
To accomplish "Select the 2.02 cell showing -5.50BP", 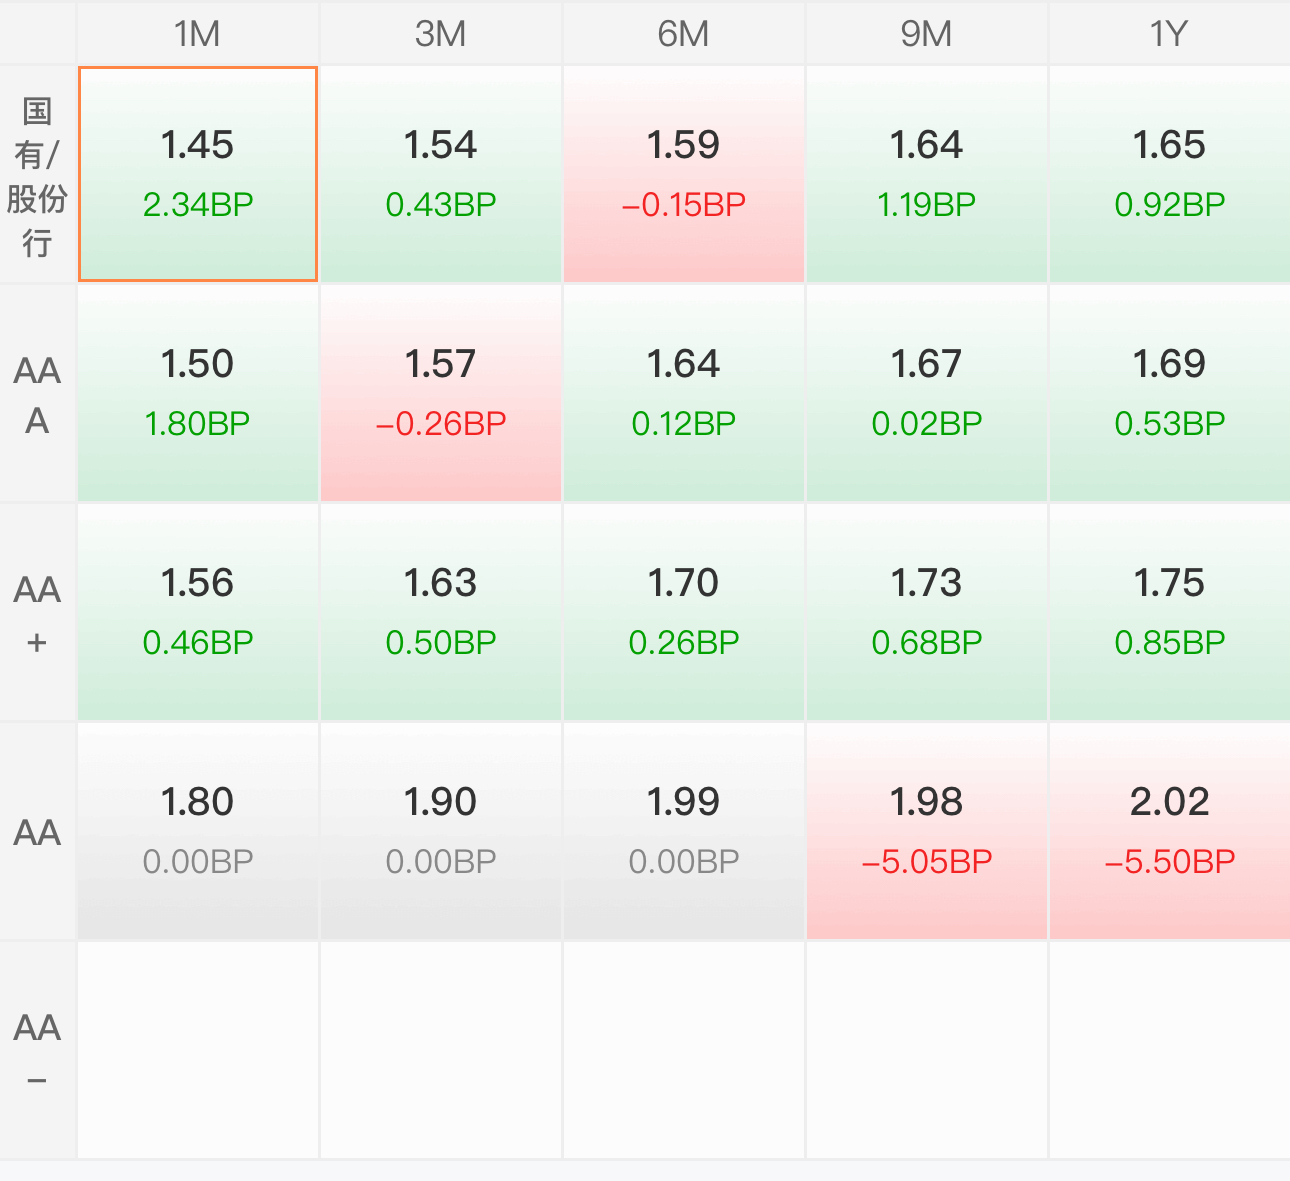I will click(1169, 831).
